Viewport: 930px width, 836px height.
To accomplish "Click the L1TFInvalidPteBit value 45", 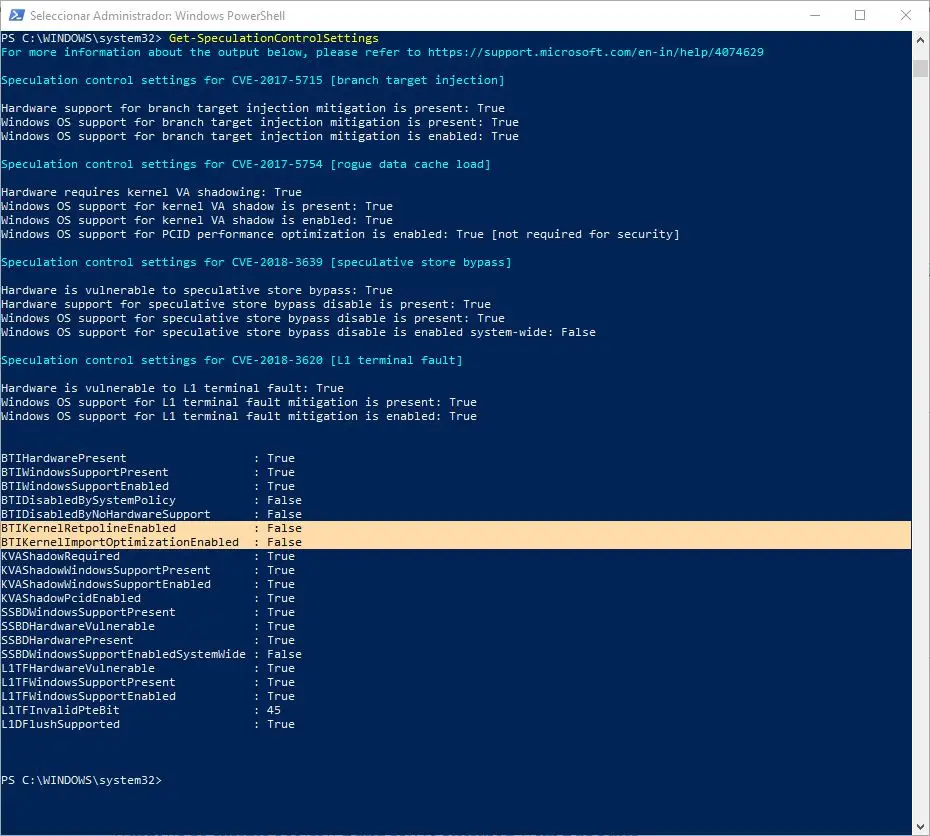I will click(x=273, y=710).
